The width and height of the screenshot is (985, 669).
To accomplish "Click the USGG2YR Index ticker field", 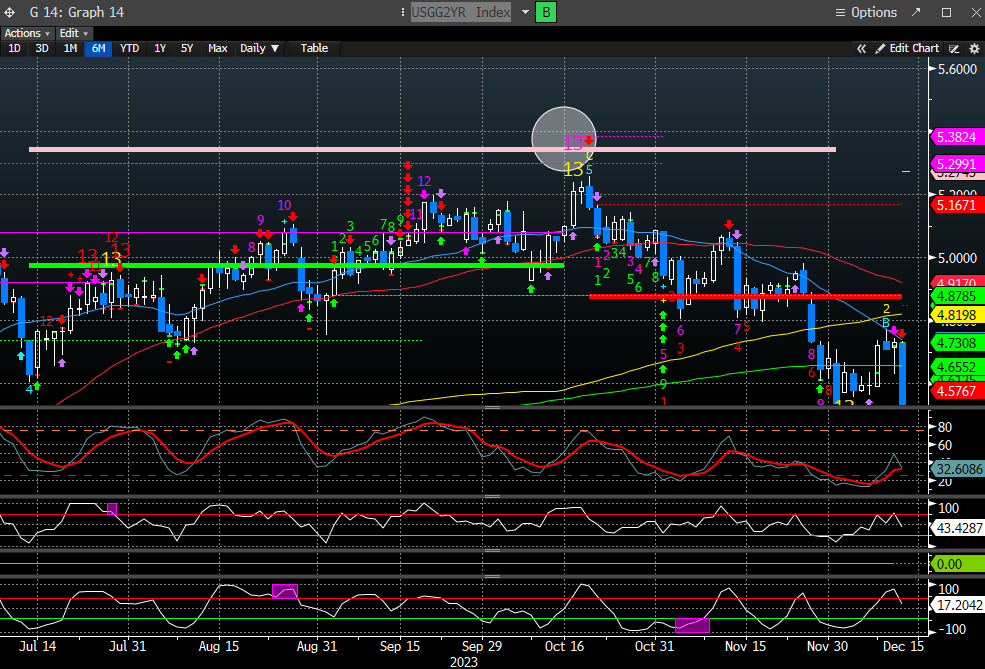I will tap(461, 12).
